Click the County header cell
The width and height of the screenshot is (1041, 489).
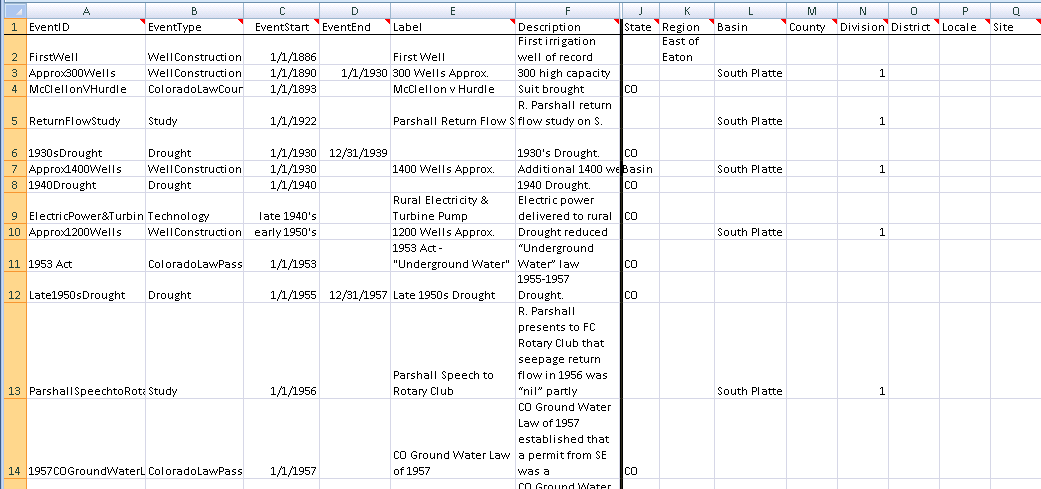tap(812, 27)
